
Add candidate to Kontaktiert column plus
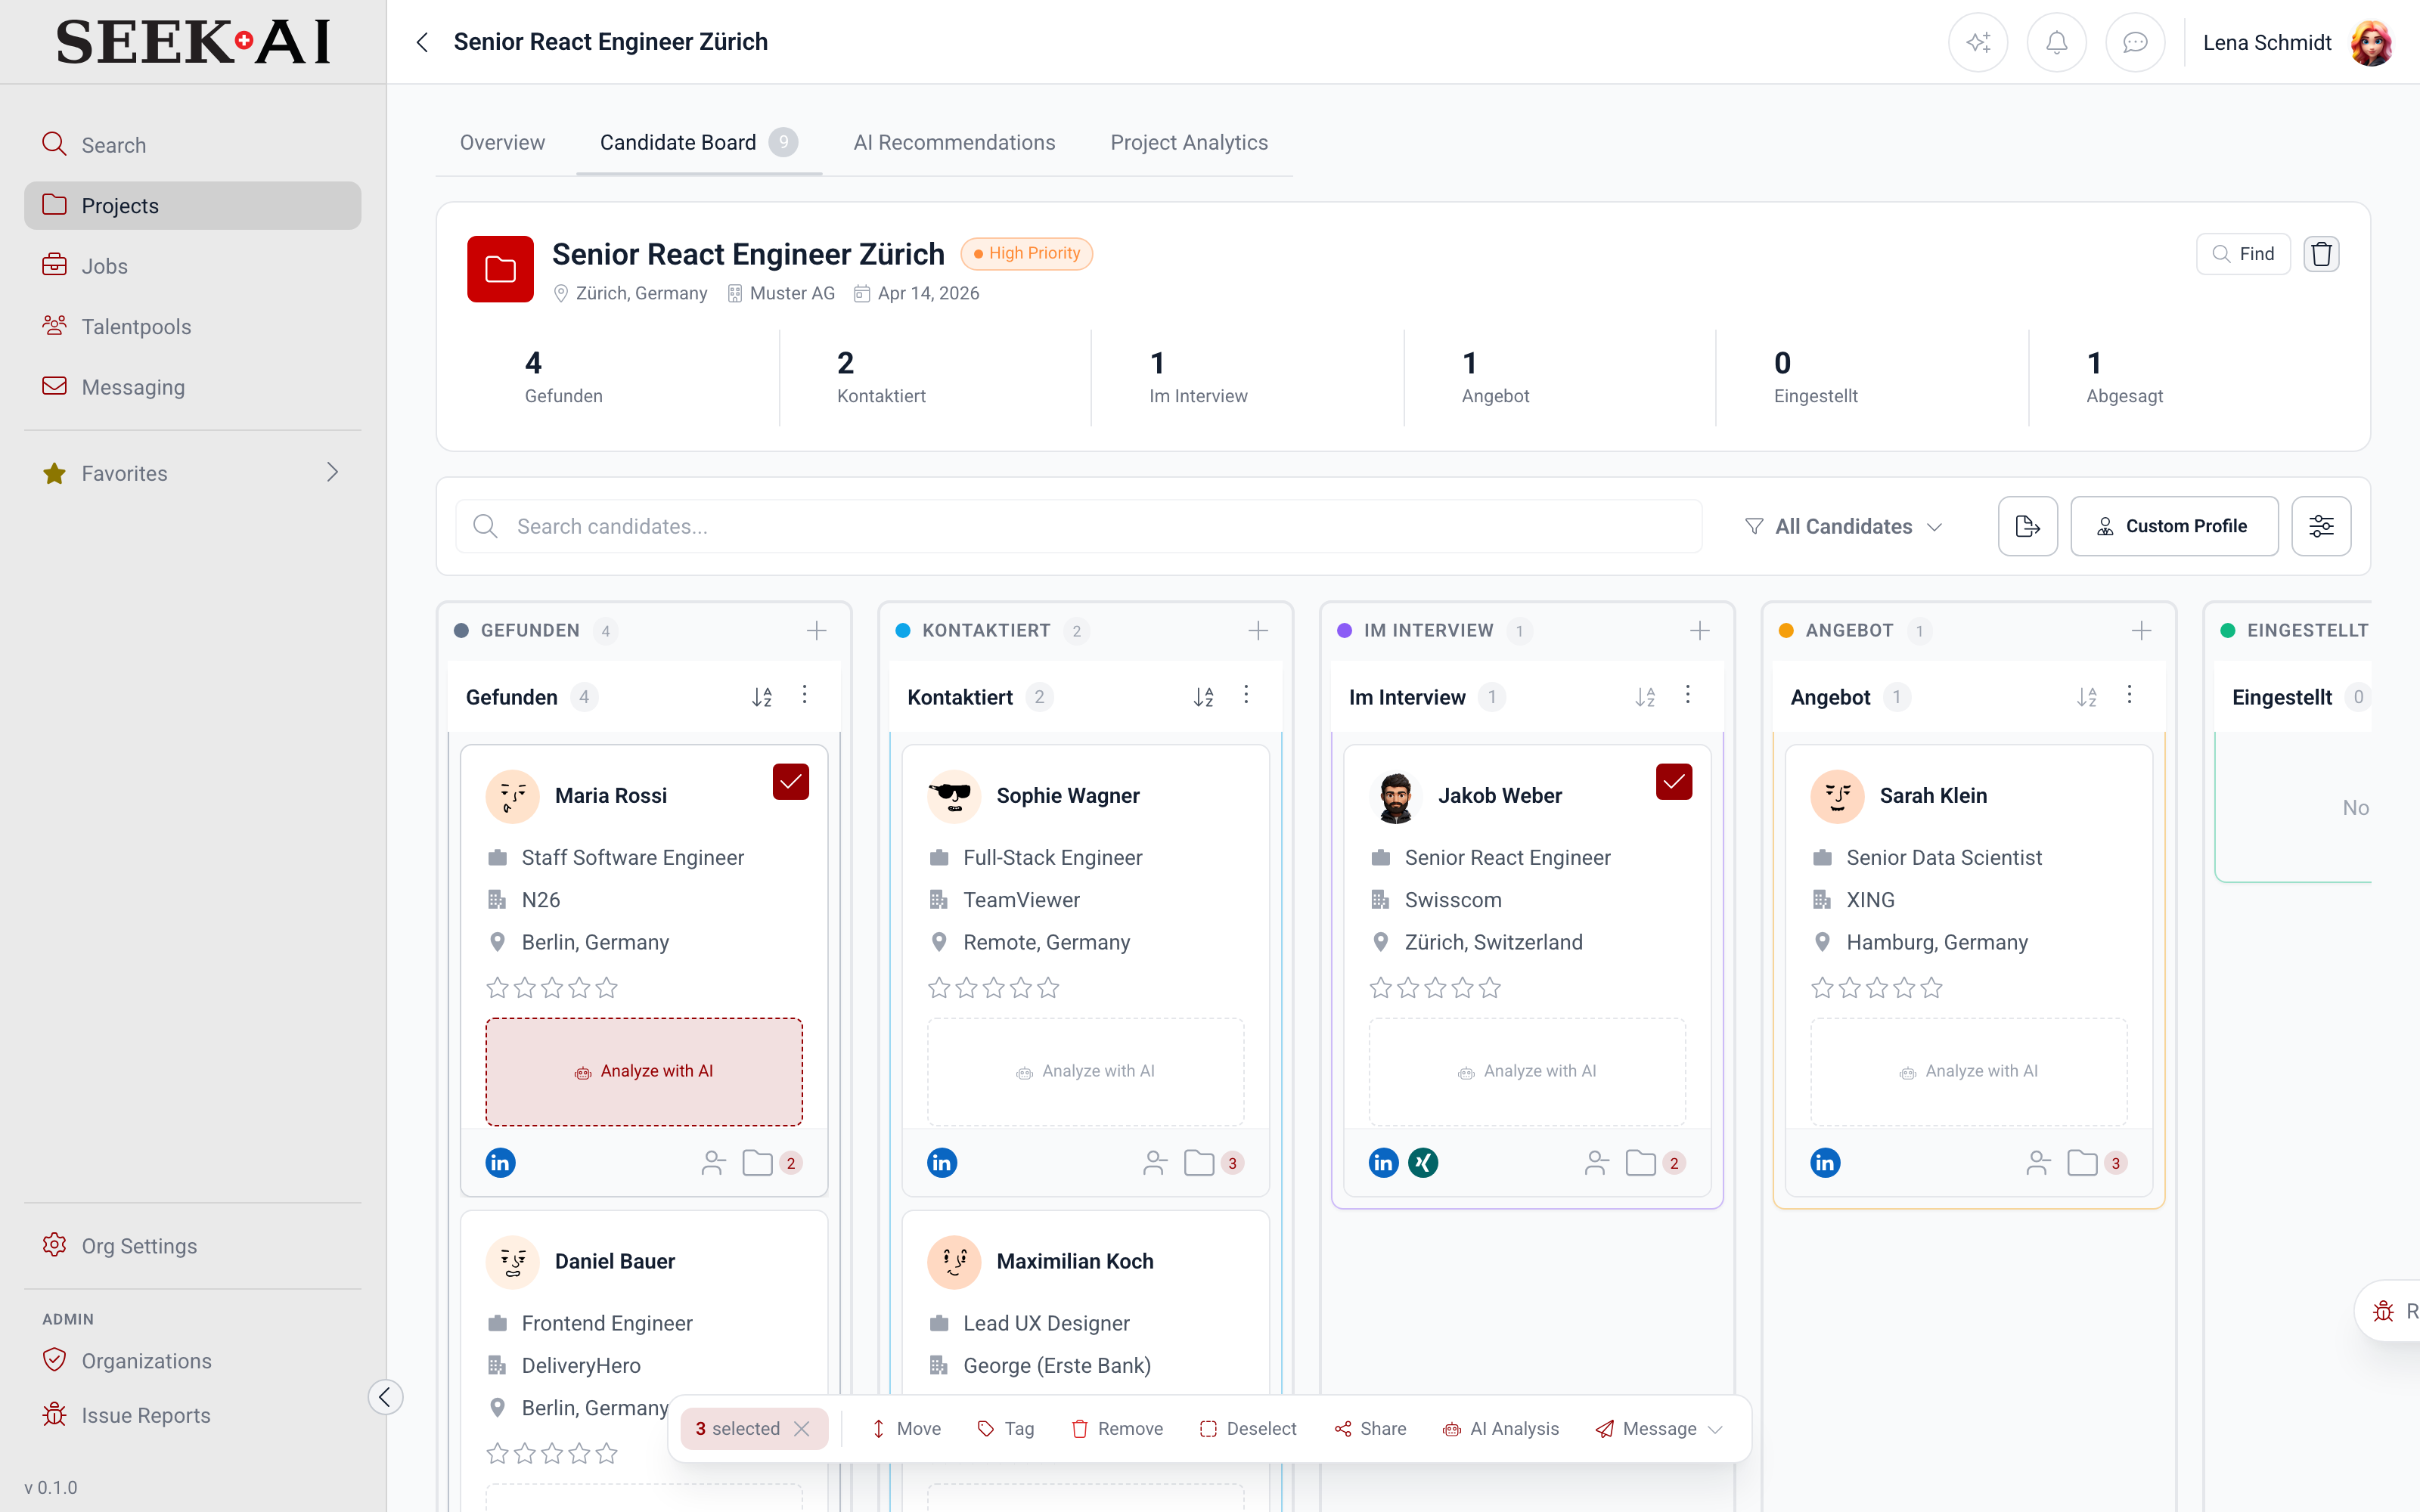[1258, 631]
